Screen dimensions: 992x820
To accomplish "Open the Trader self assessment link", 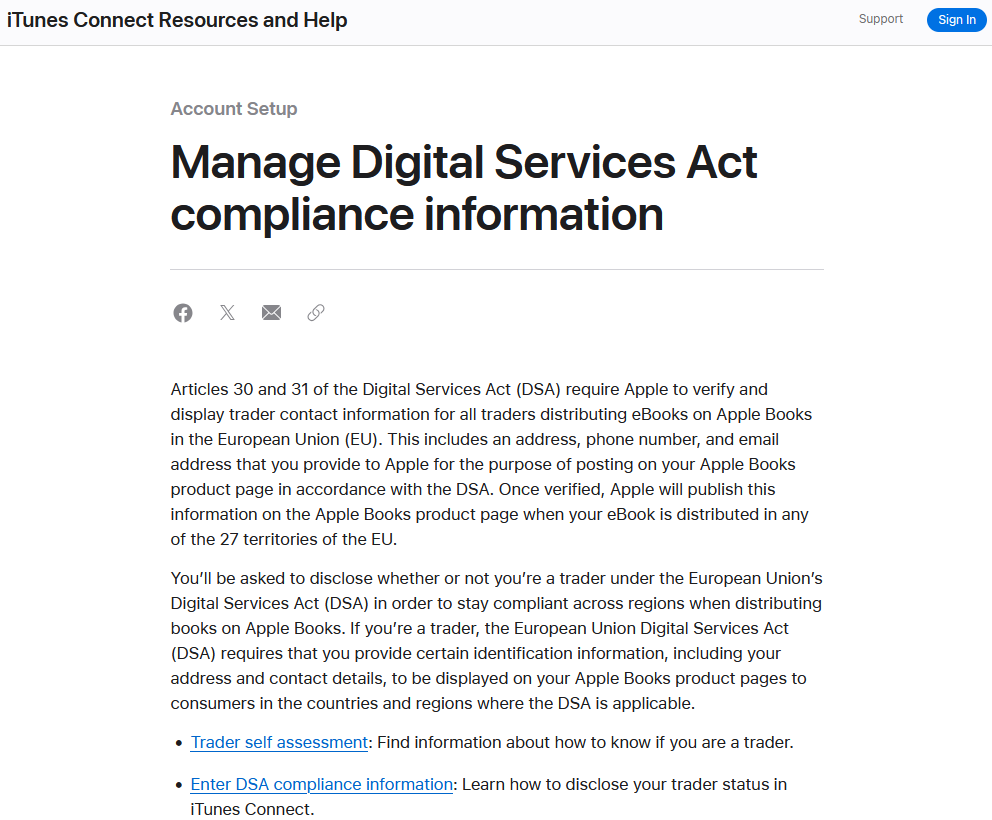I will 279,742.
